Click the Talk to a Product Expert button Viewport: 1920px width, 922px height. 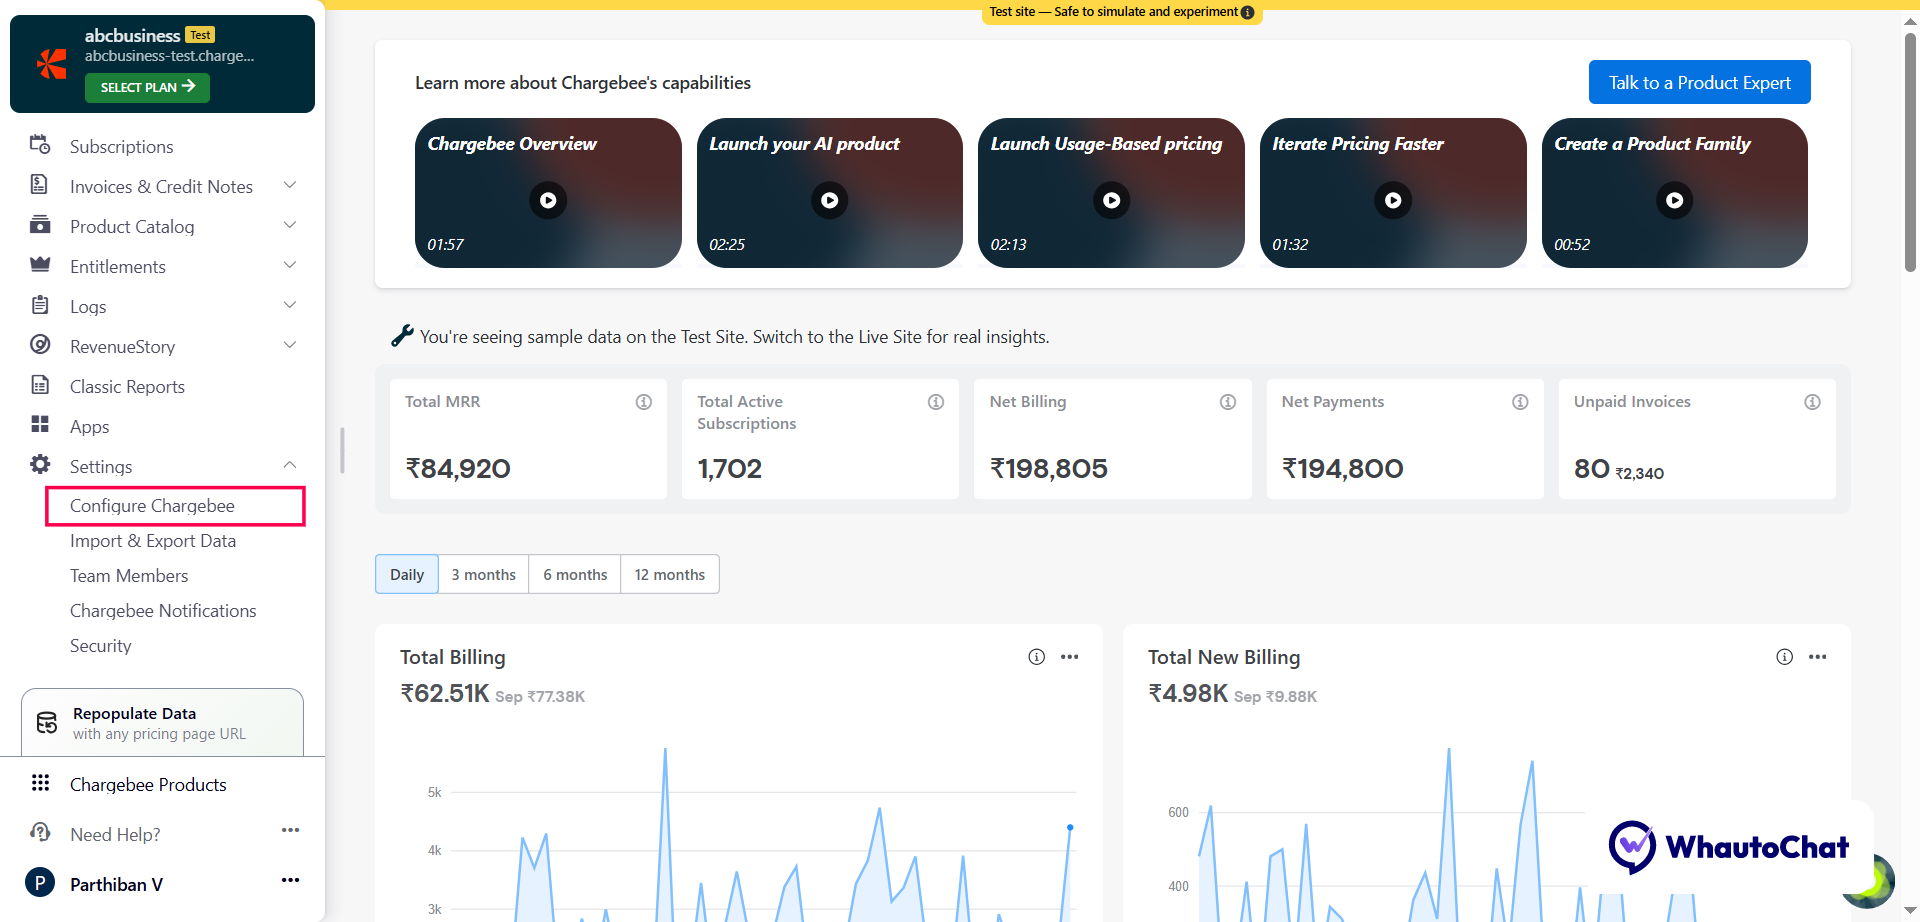tap(1698, 82)
